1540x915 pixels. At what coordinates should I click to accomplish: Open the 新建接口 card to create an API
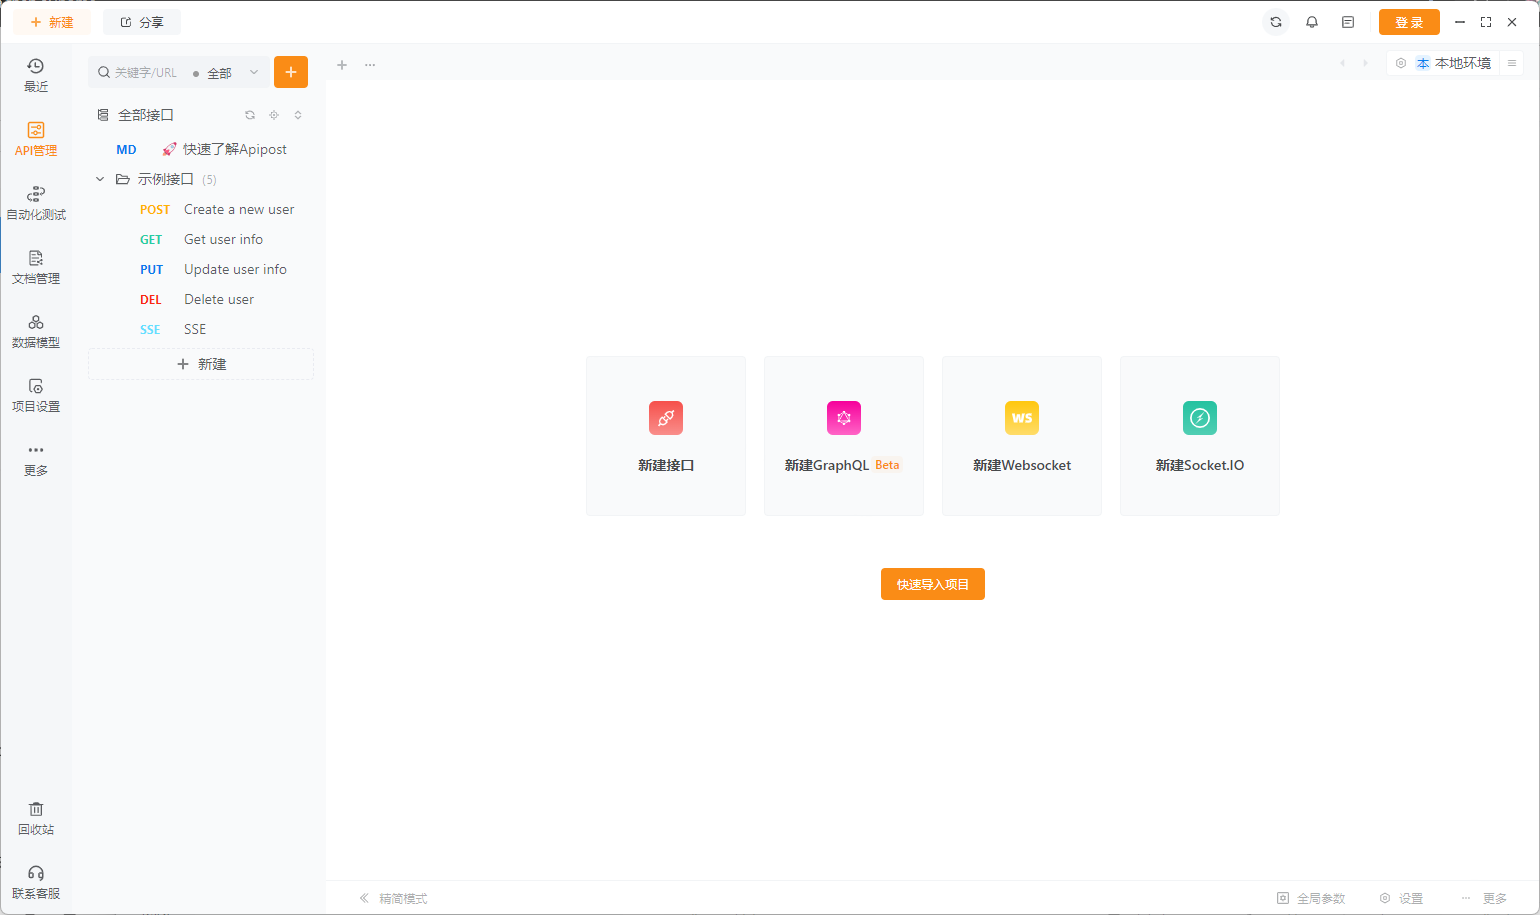pyautogui.click(x=665, y=436)
